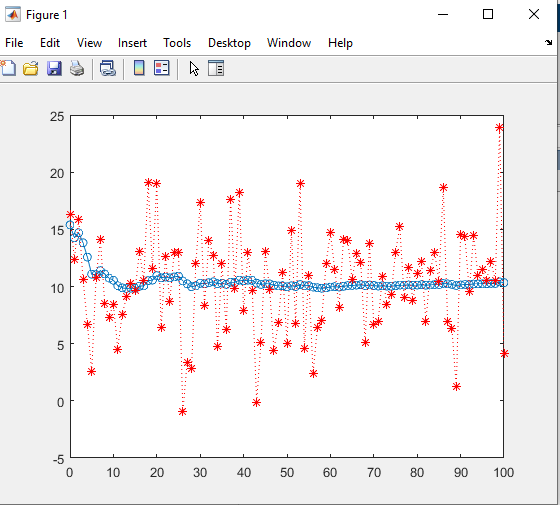Click the x-axis label 30
This screenshot has width=560, height=505.
tap(200, 473)
